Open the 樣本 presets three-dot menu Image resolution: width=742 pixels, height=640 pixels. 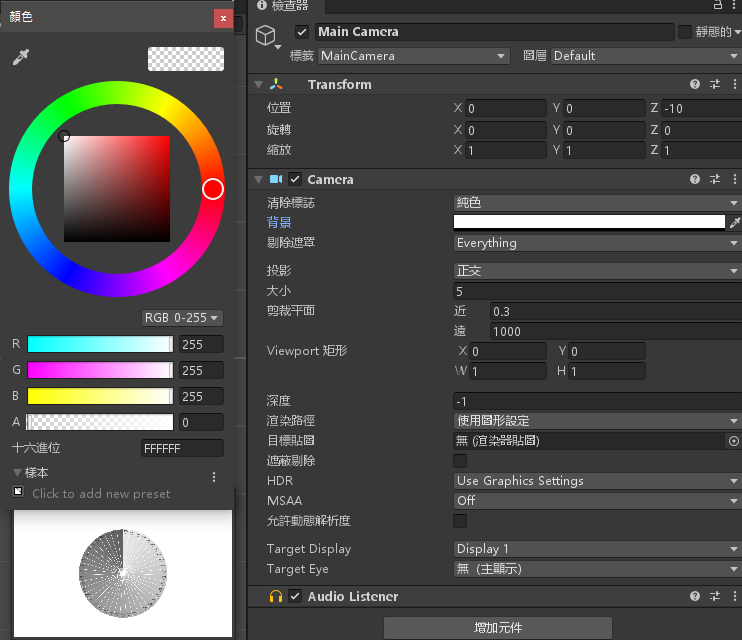pyautogui.click(x=214, y=477)
